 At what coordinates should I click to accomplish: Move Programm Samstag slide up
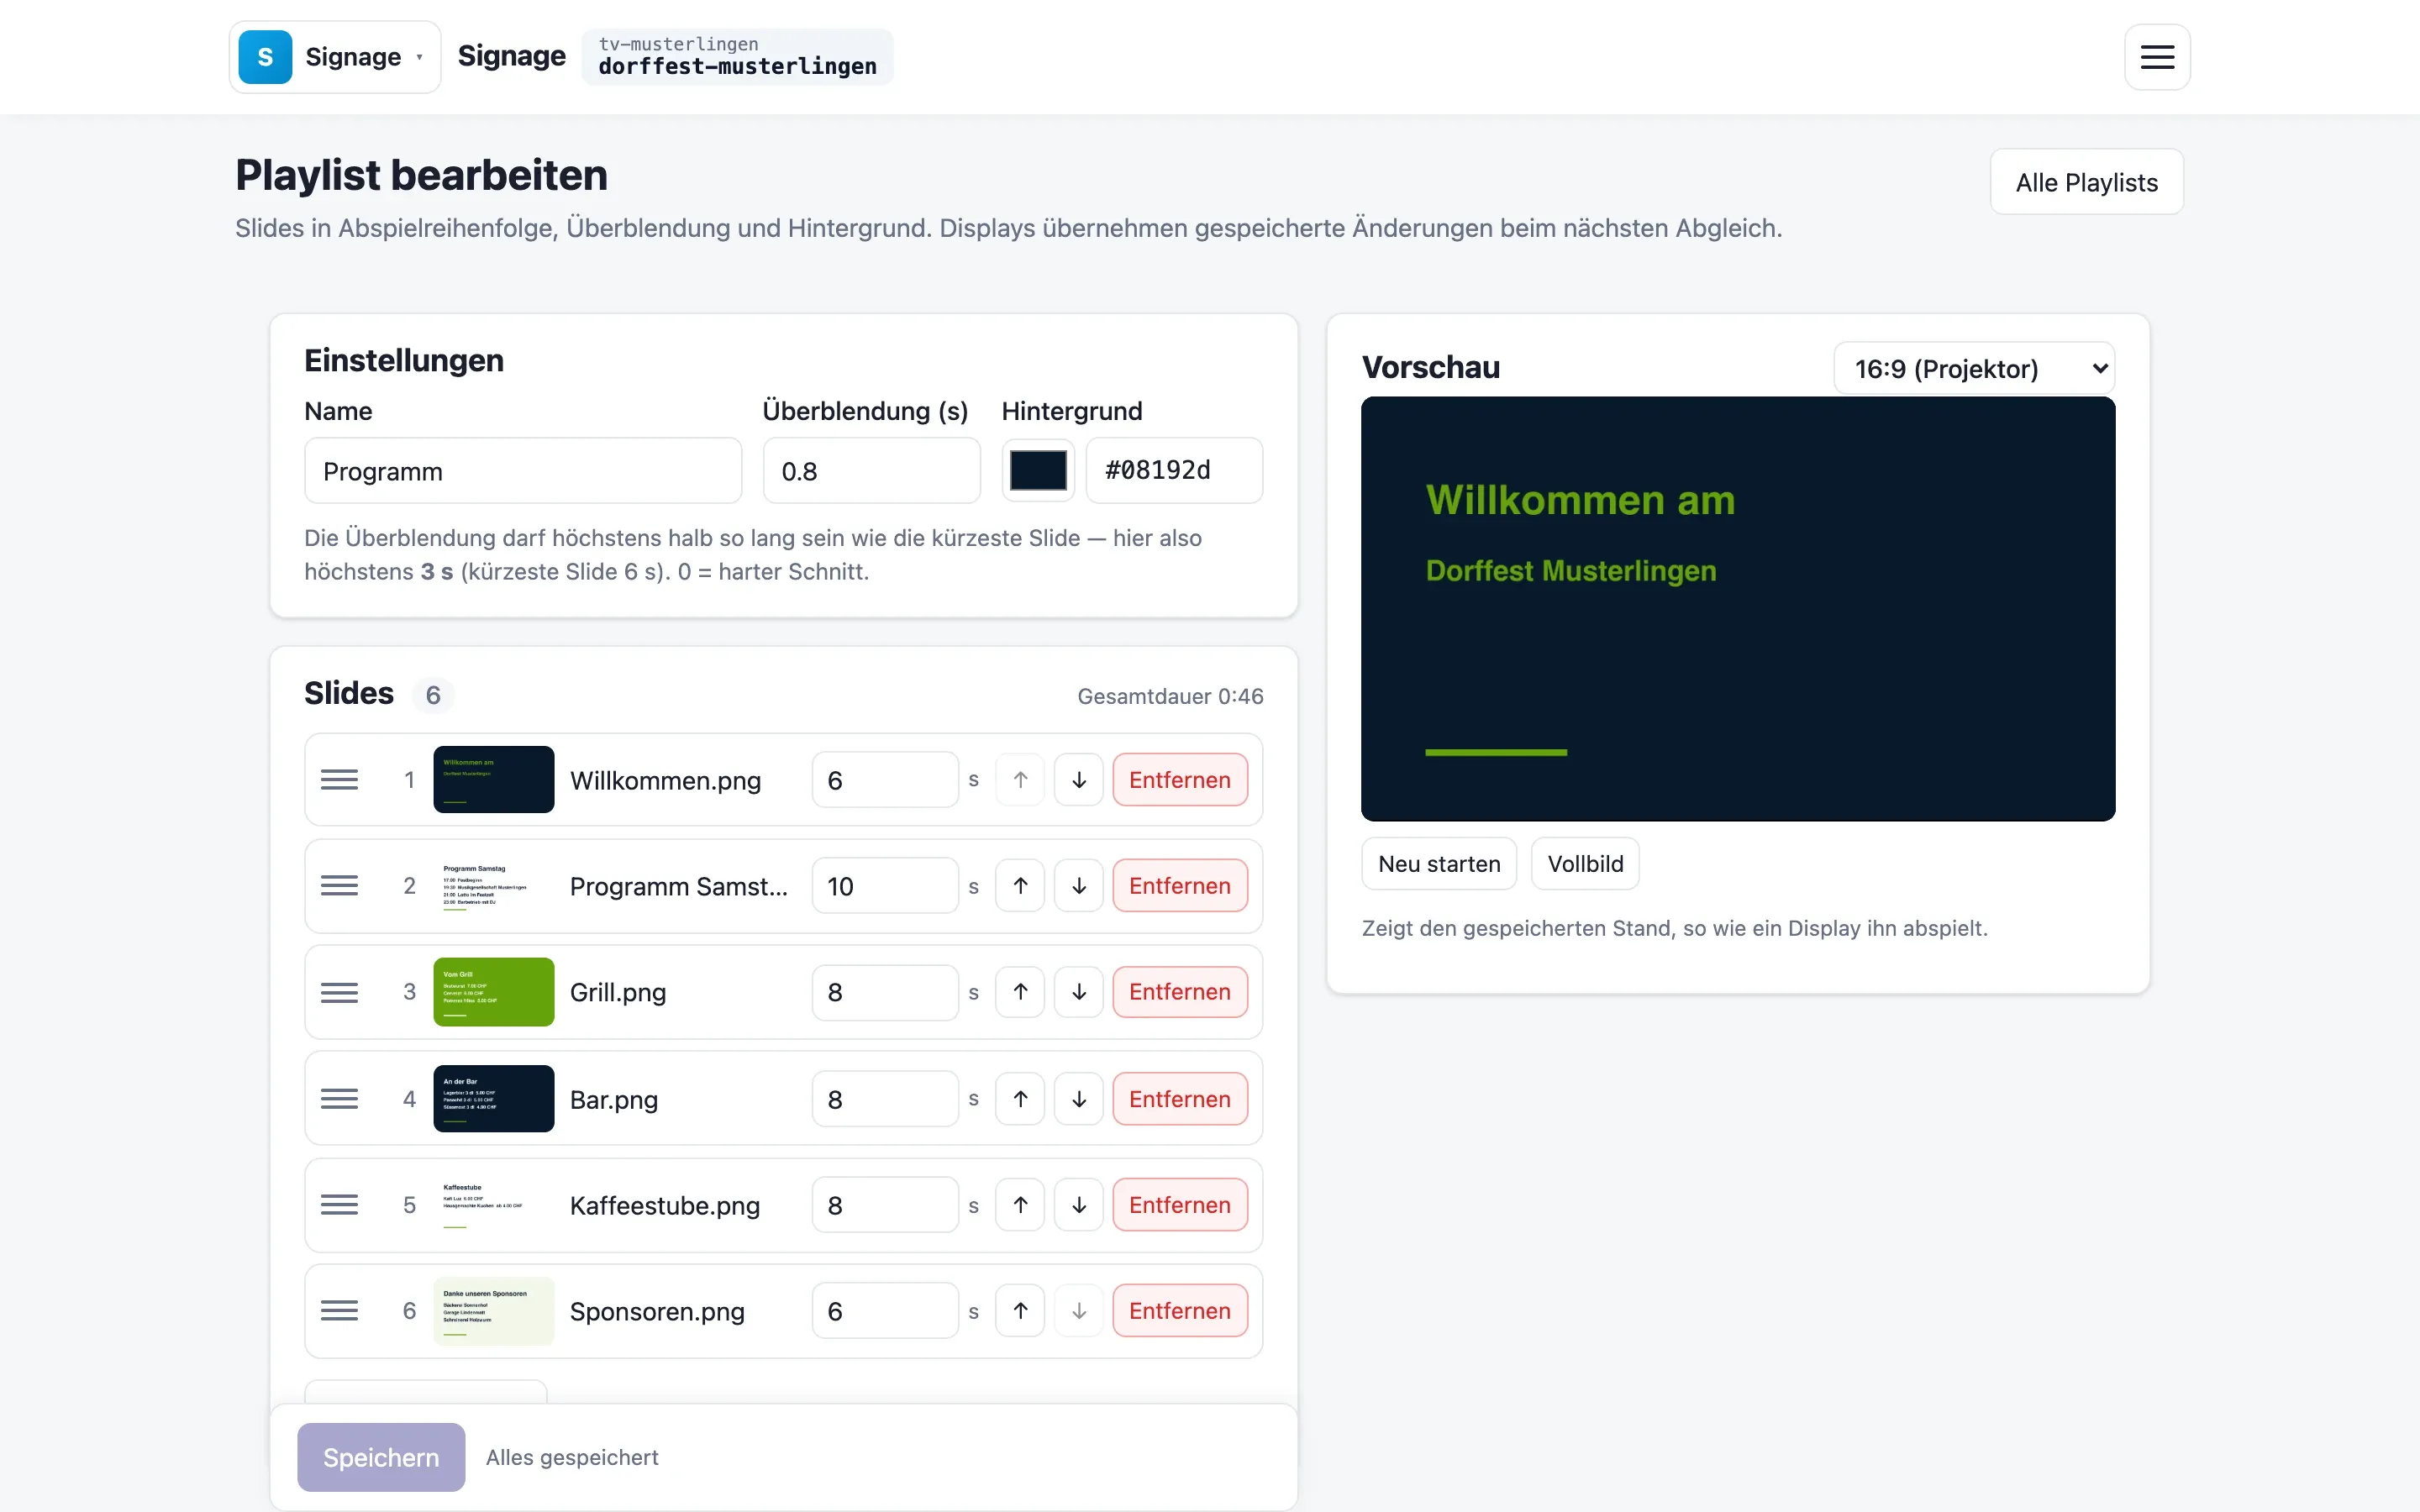(x=1020, y=886)
